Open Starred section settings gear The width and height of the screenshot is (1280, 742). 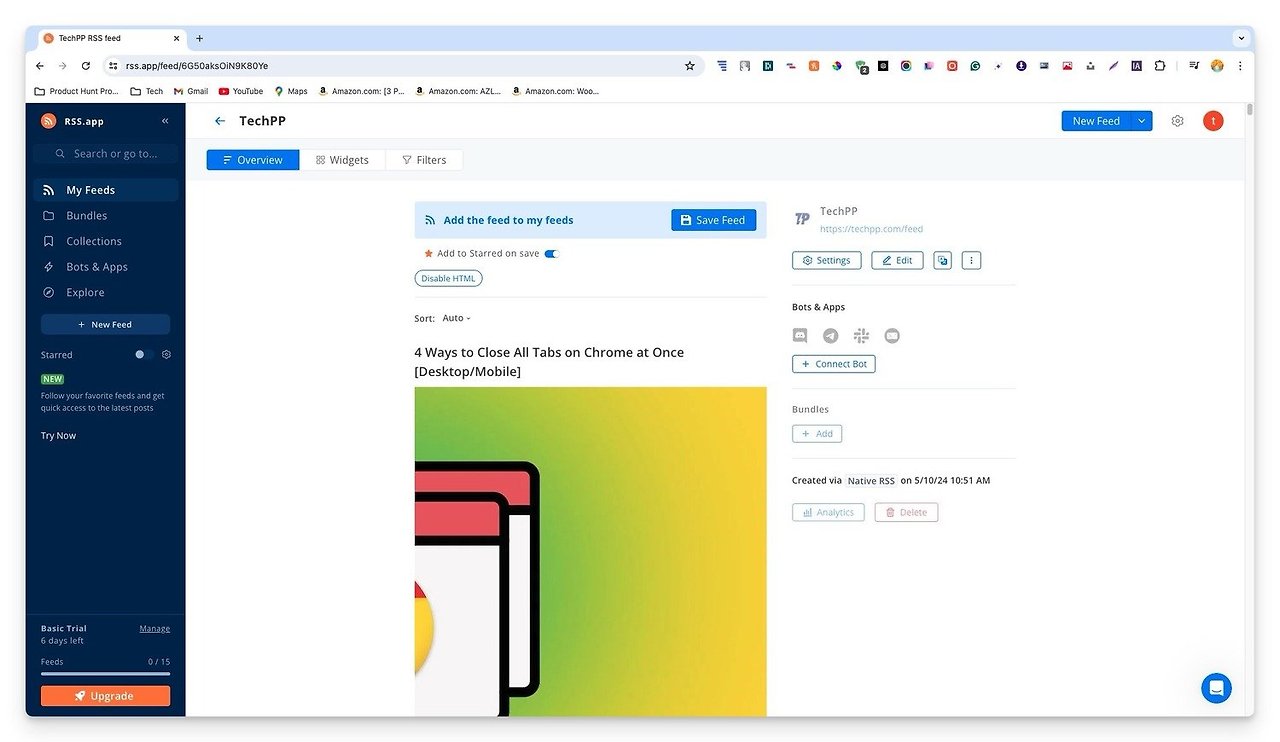[166, 355]
